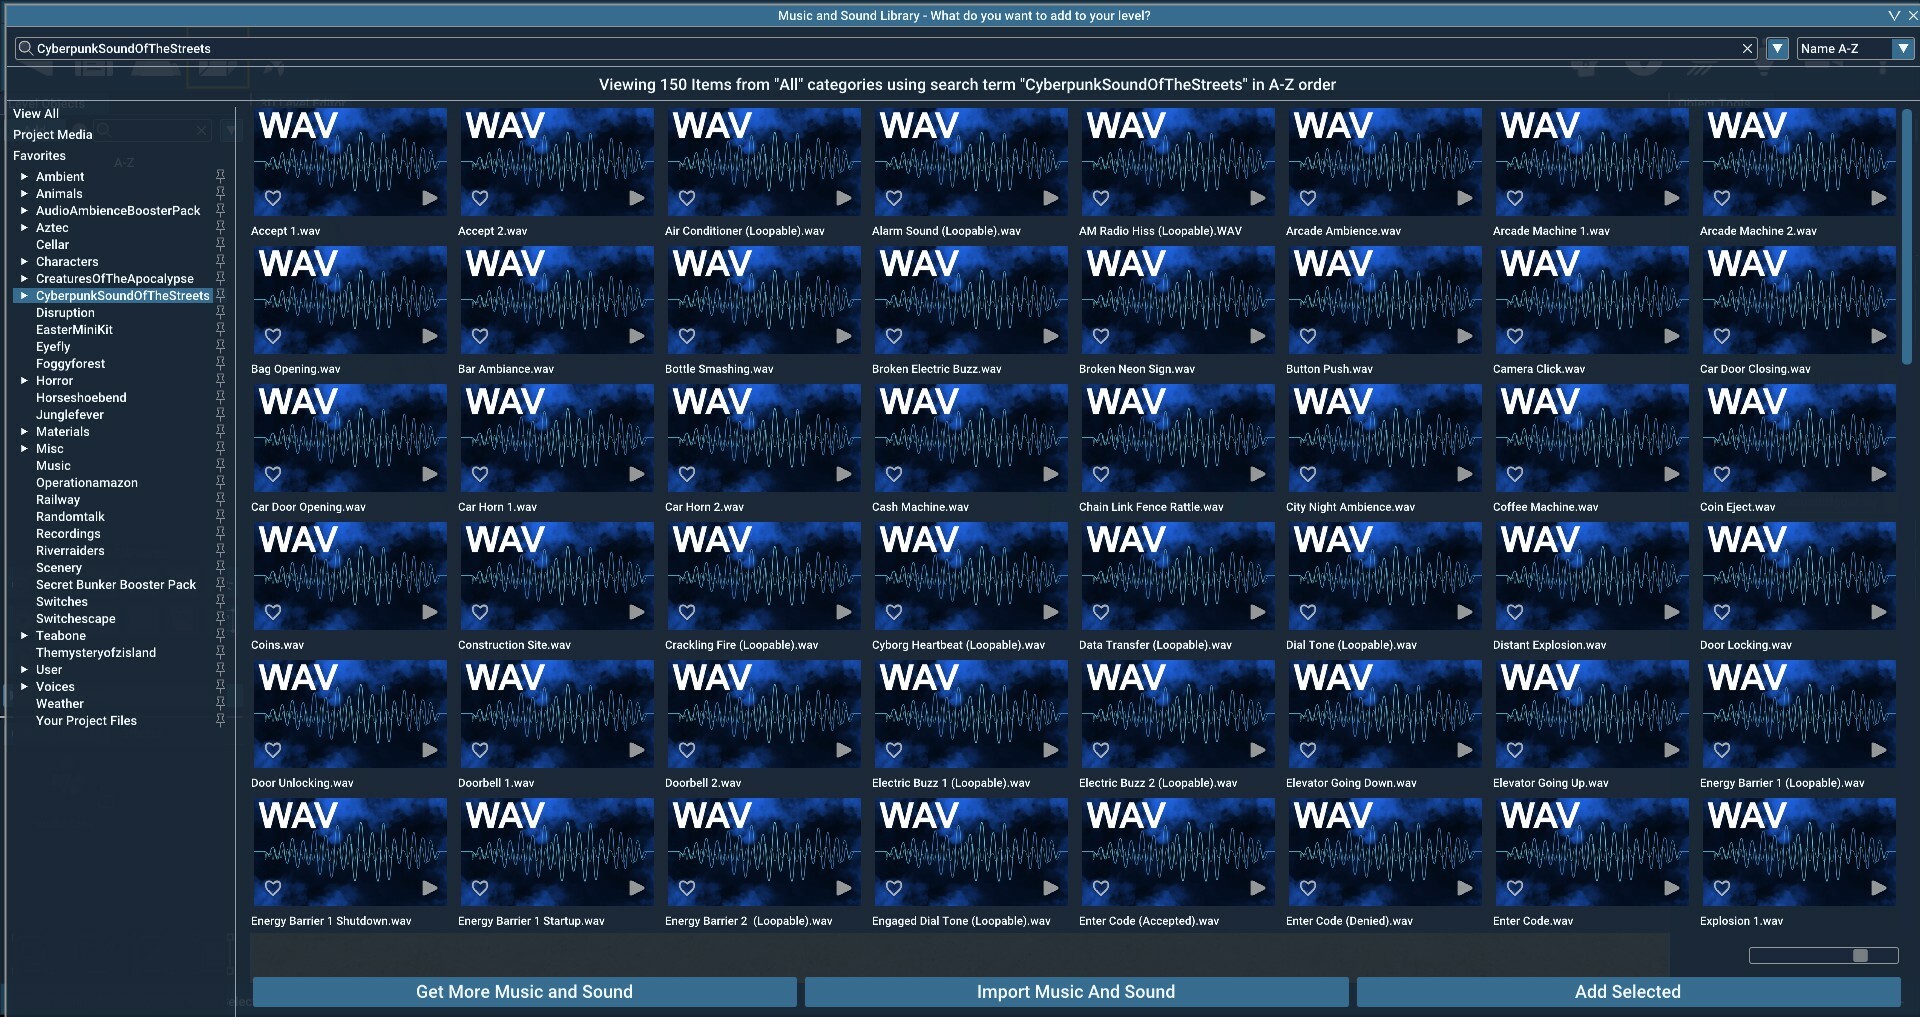The height and width of the screenshot is (1017, 1920).
Task: Expand the Voices category
Action: pos(24,687)
